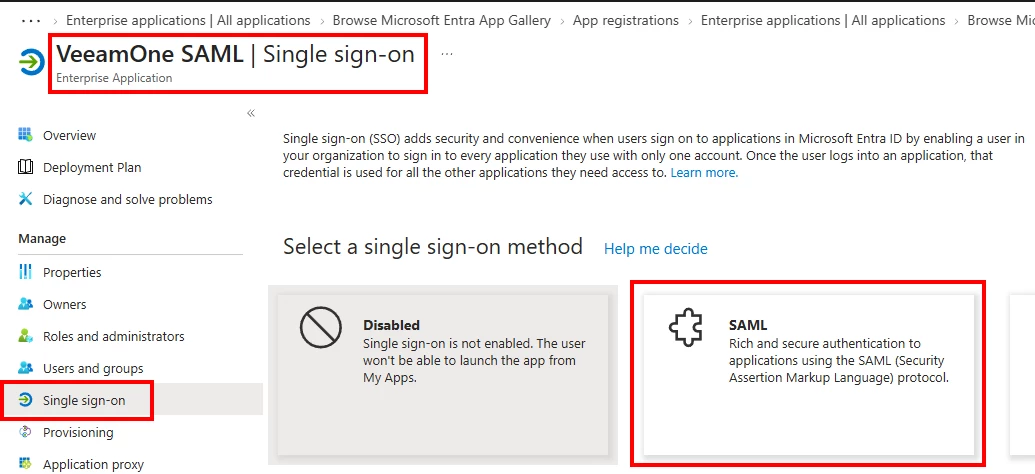Click the Owners people icon
This screenshot has width=1035, height=474.
tap(26, 304)
